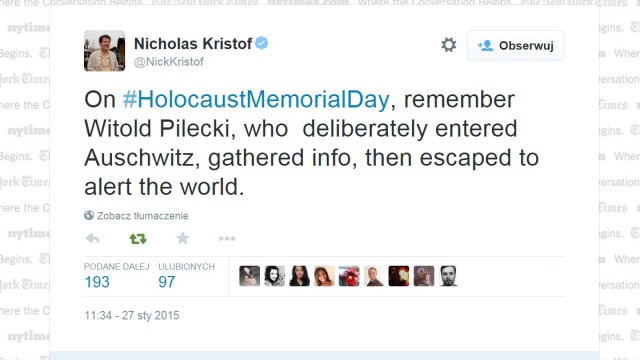Click the reply arrow icon
The height and width of the screenshot is (360, 640).
pos(93,238)
